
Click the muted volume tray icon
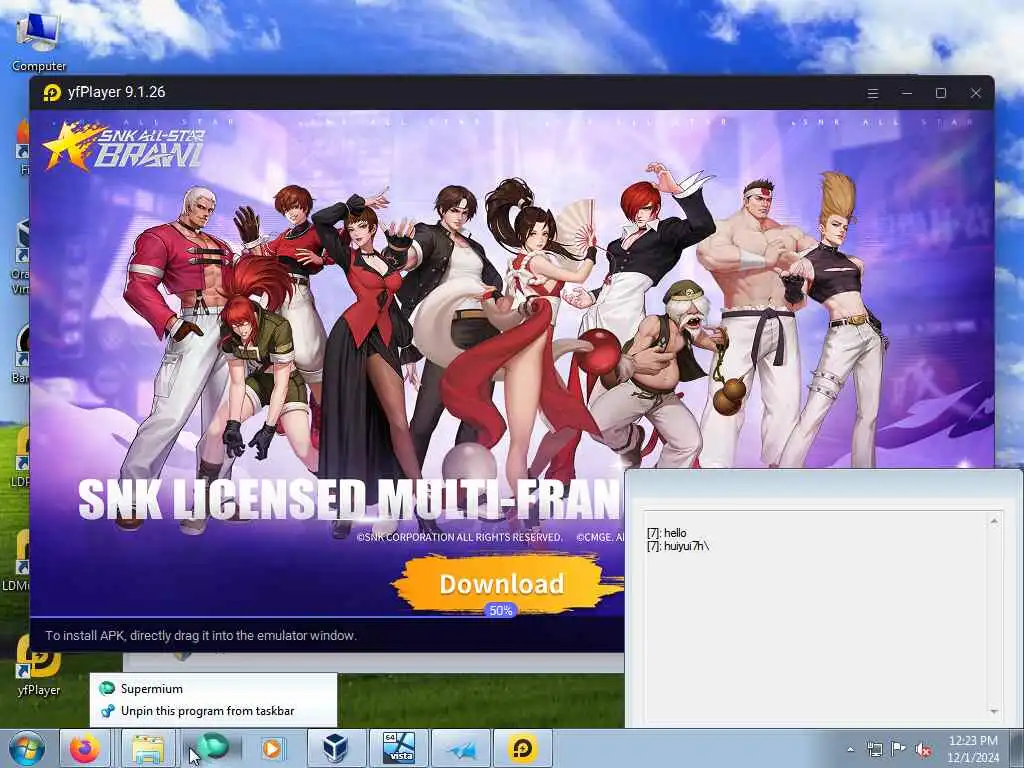click(923, 750)
